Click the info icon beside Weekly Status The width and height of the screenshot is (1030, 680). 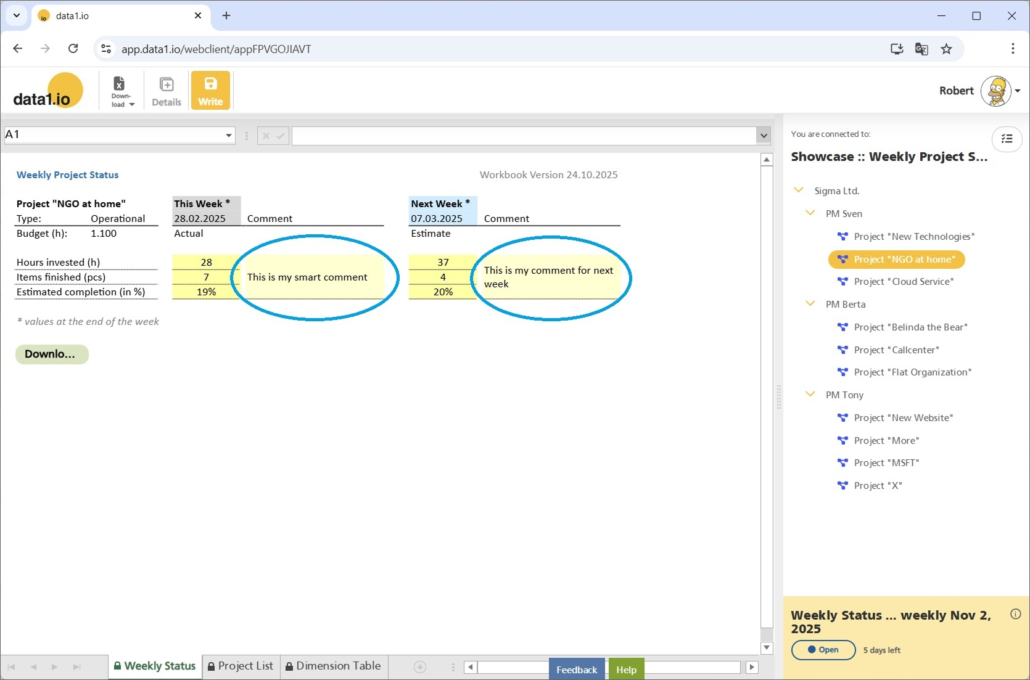1015,614
